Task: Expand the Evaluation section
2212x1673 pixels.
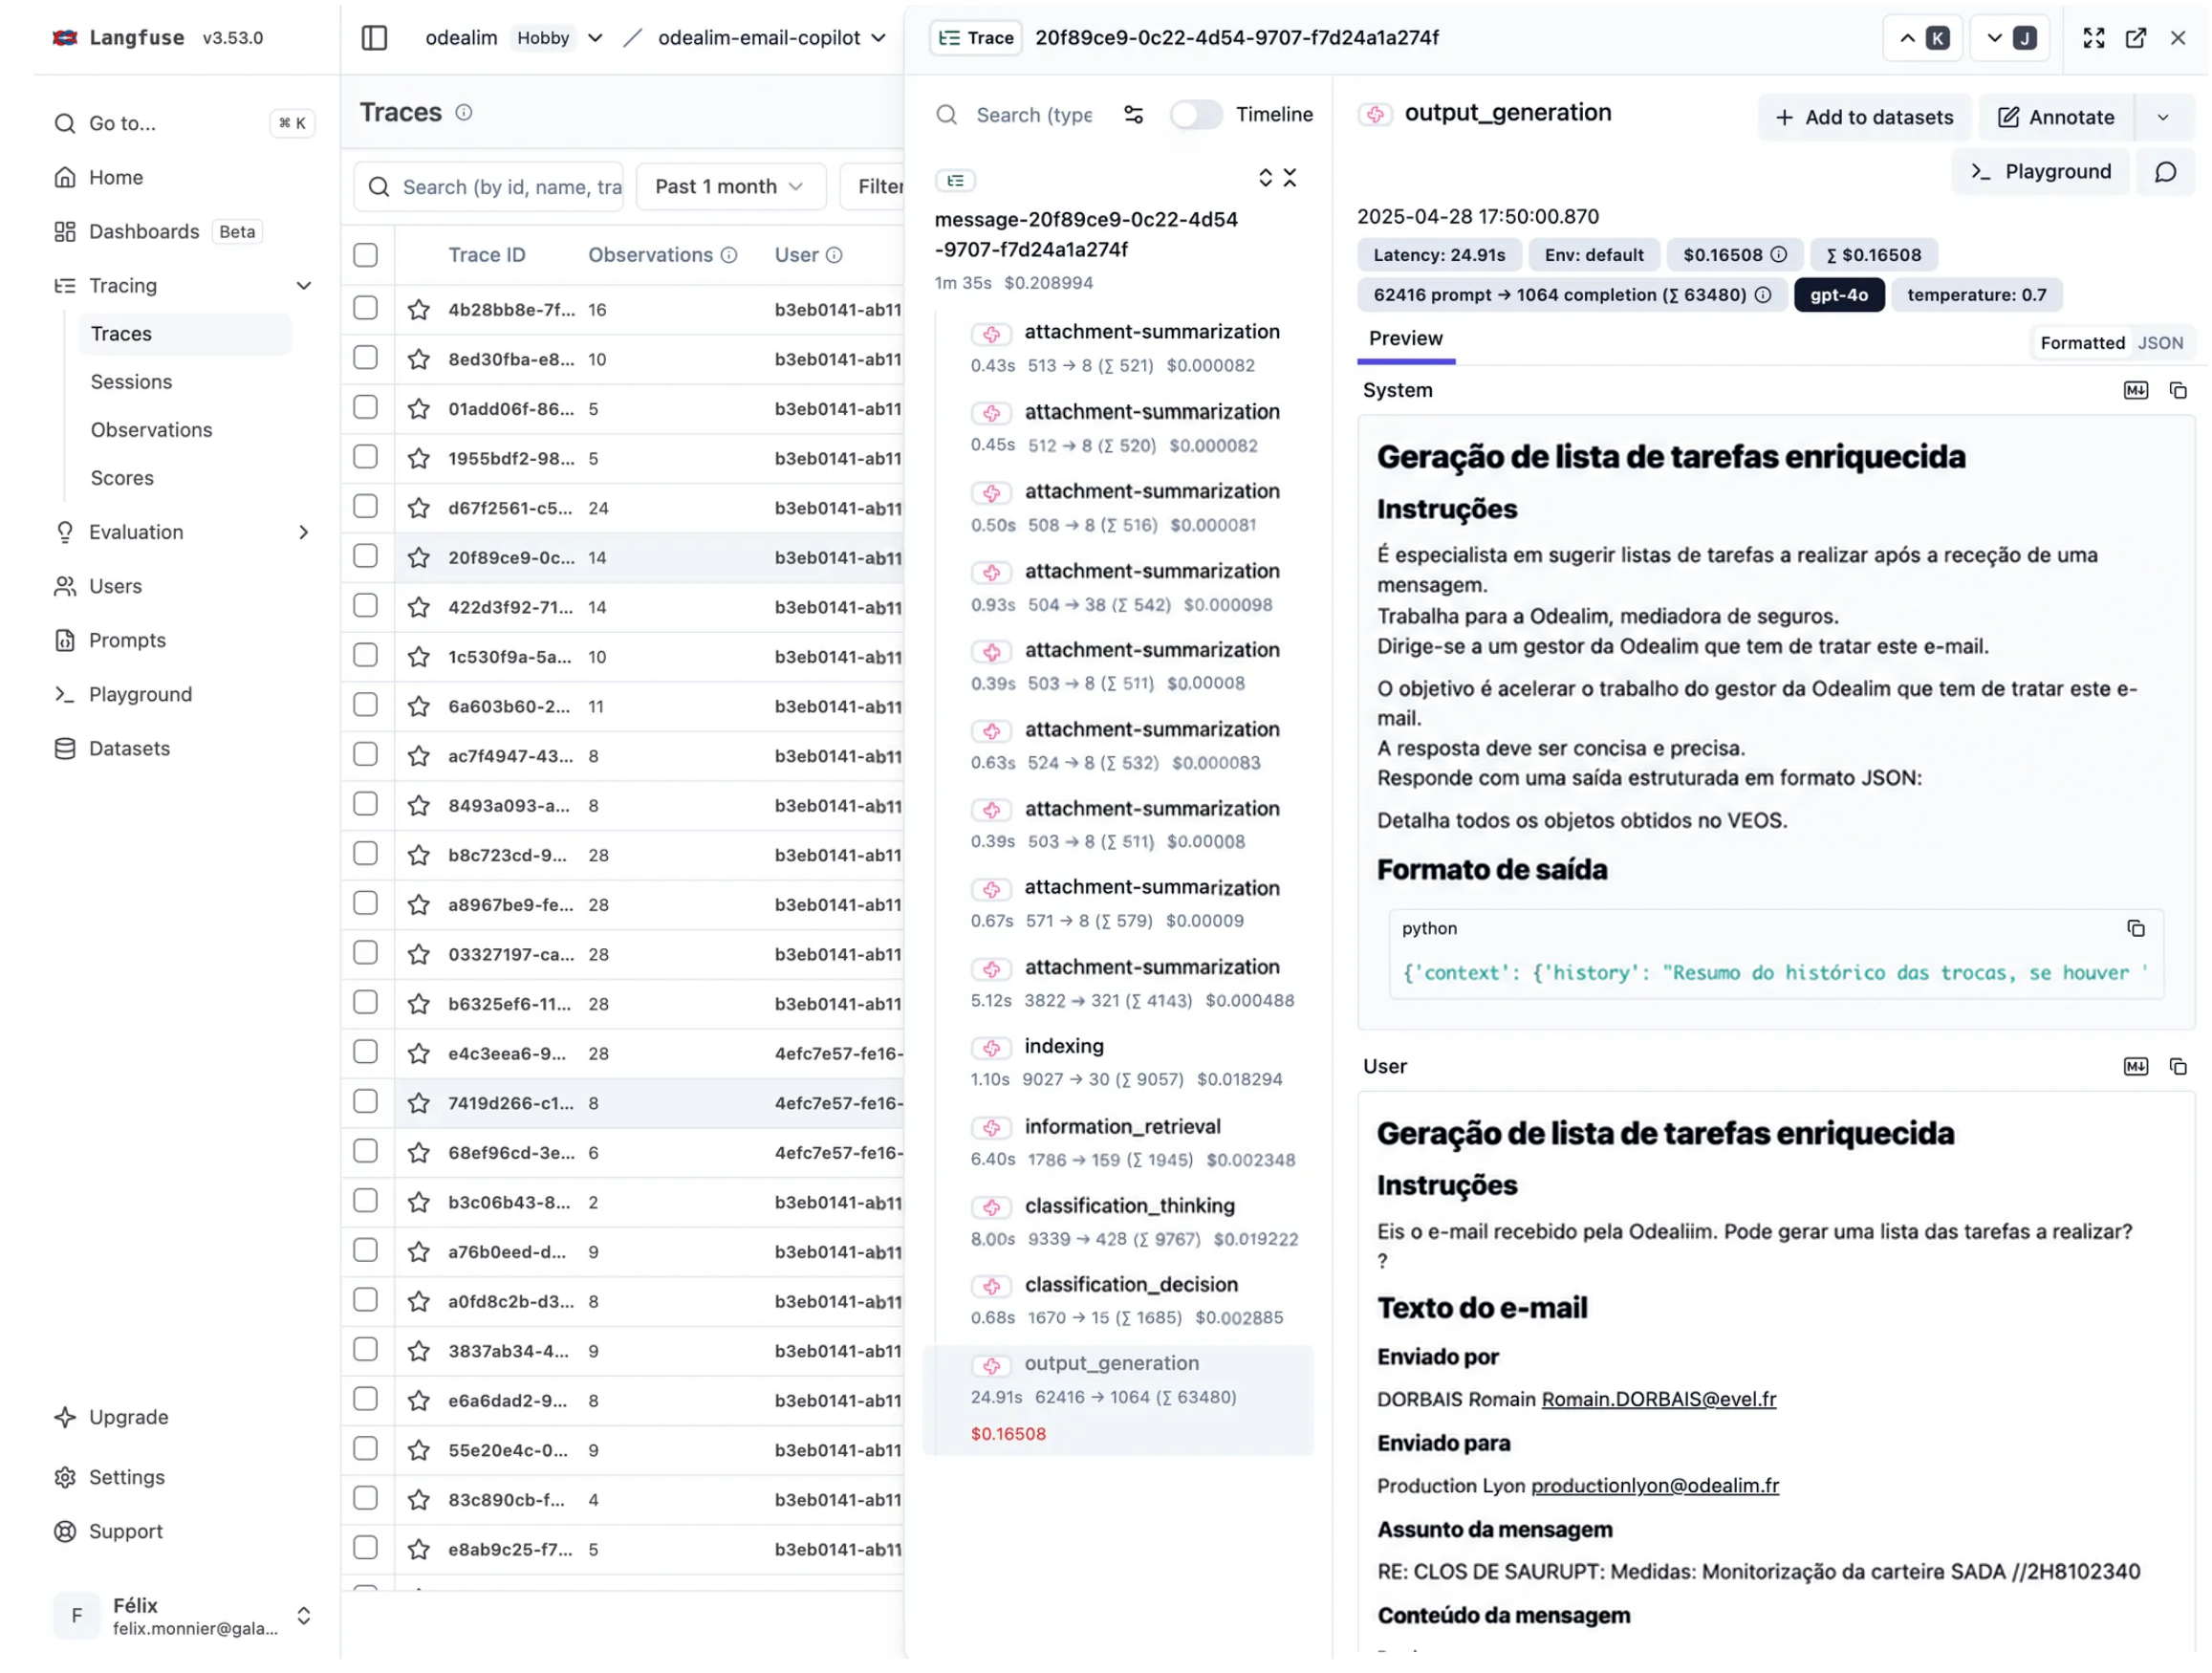Action: point(303,533)
